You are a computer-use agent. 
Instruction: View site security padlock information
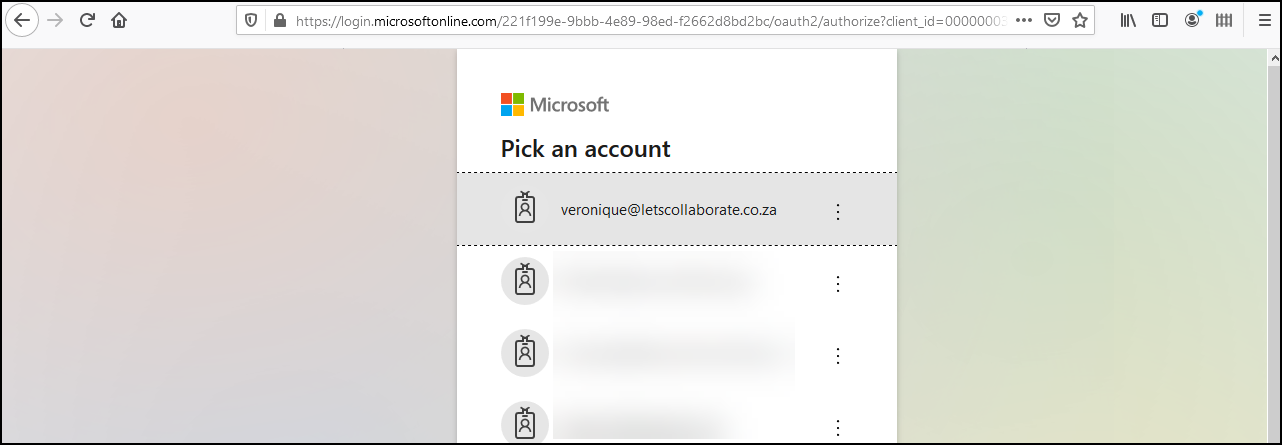[x=279, y=20]
